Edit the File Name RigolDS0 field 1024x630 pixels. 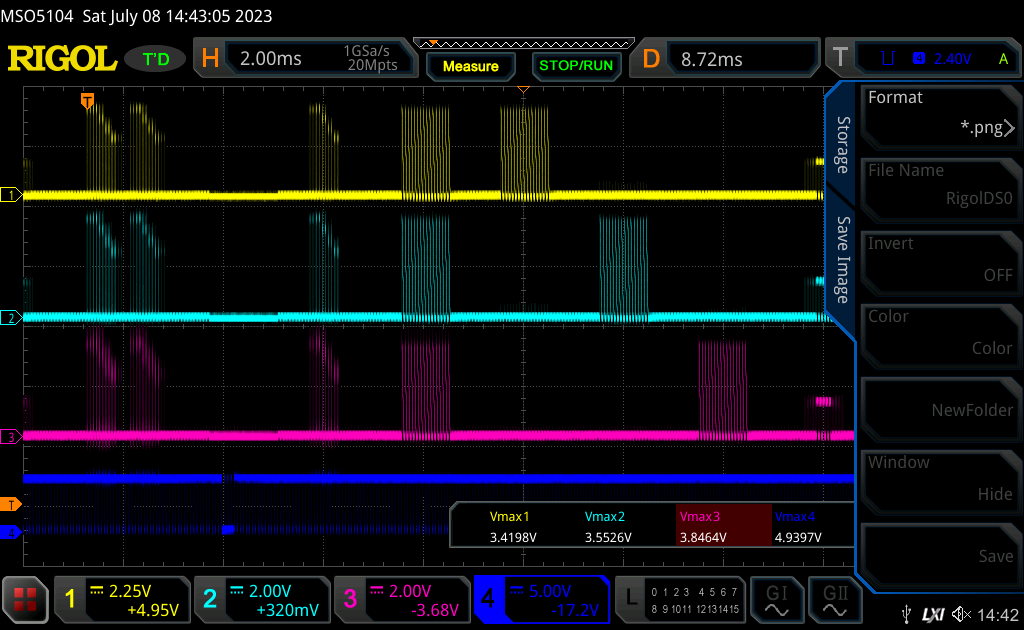(x=940, y=187)
